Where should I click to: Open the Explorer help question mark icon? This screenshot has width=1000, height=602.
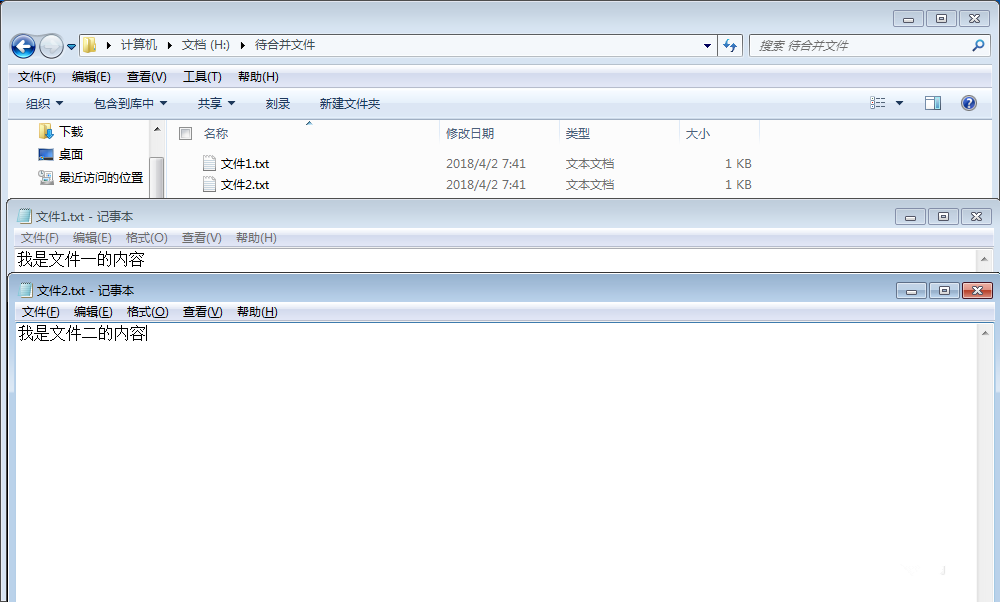point(969,103)
